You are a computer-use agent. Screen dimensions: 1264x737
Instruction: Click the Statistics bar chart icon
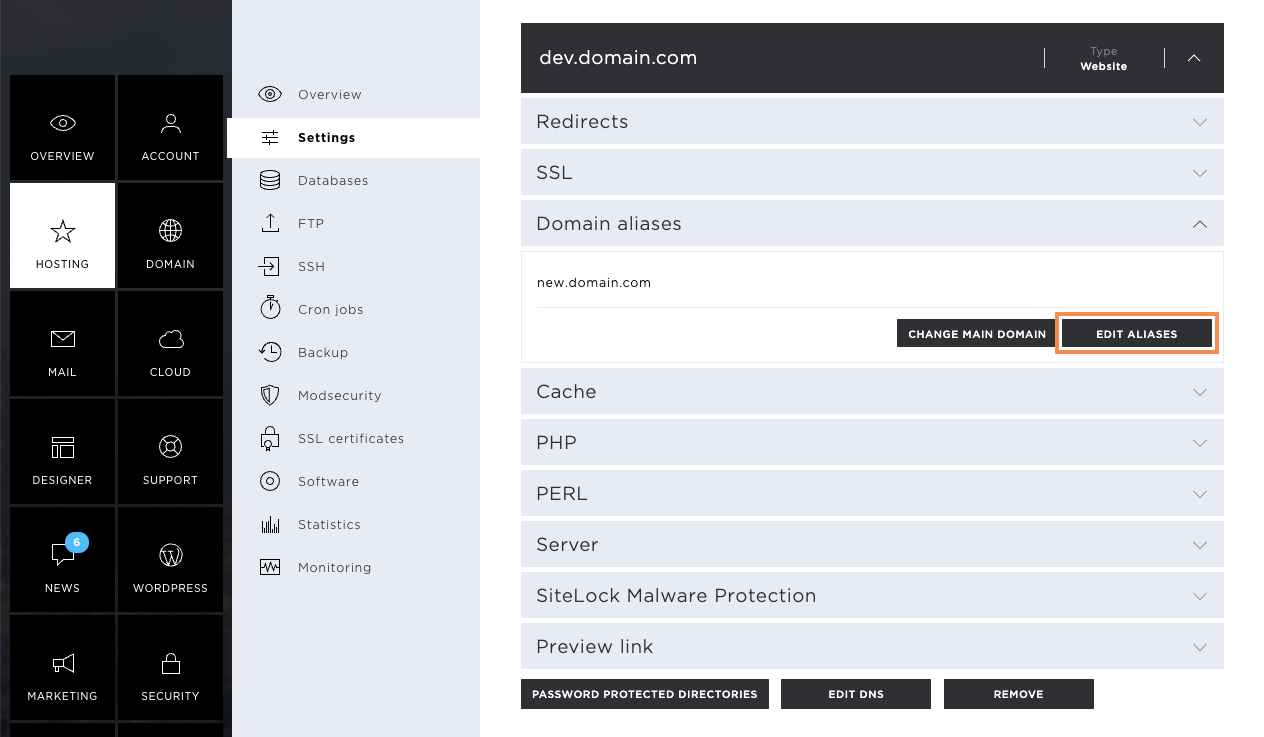tap(270, 524)
